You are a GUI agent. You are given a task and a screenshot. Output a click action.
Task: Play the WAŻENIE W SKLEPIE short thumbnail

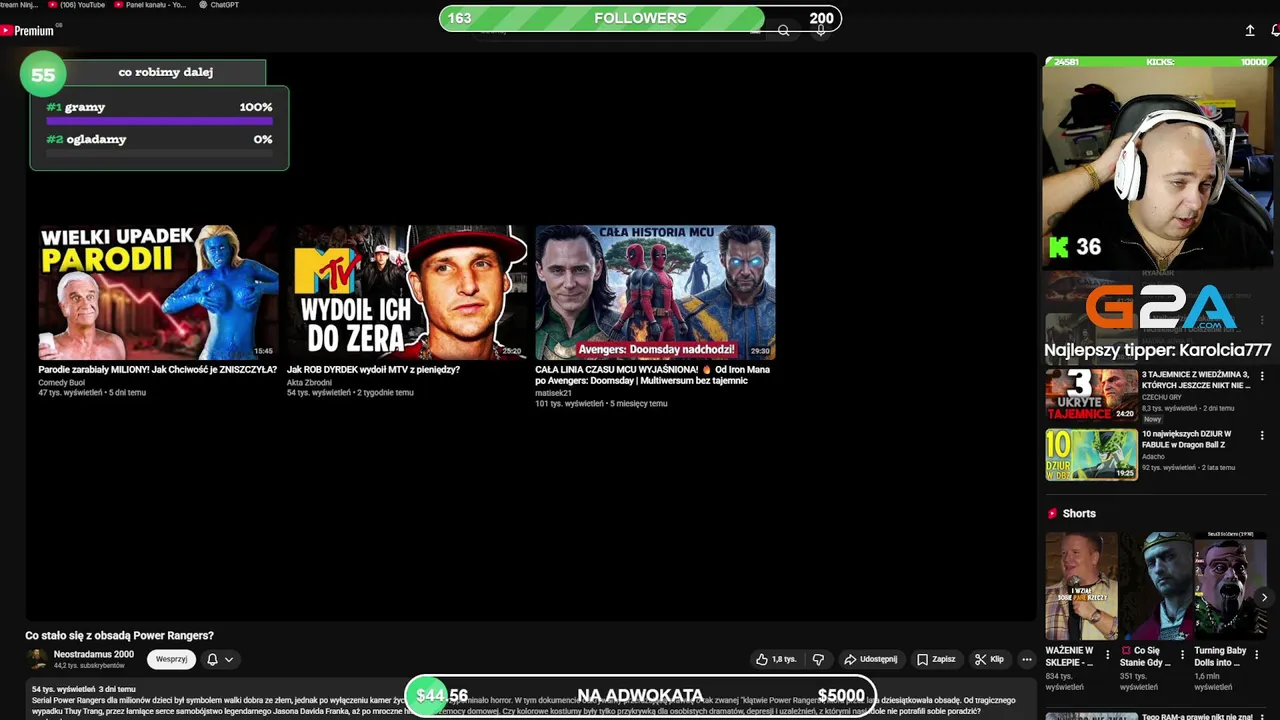1081,586
